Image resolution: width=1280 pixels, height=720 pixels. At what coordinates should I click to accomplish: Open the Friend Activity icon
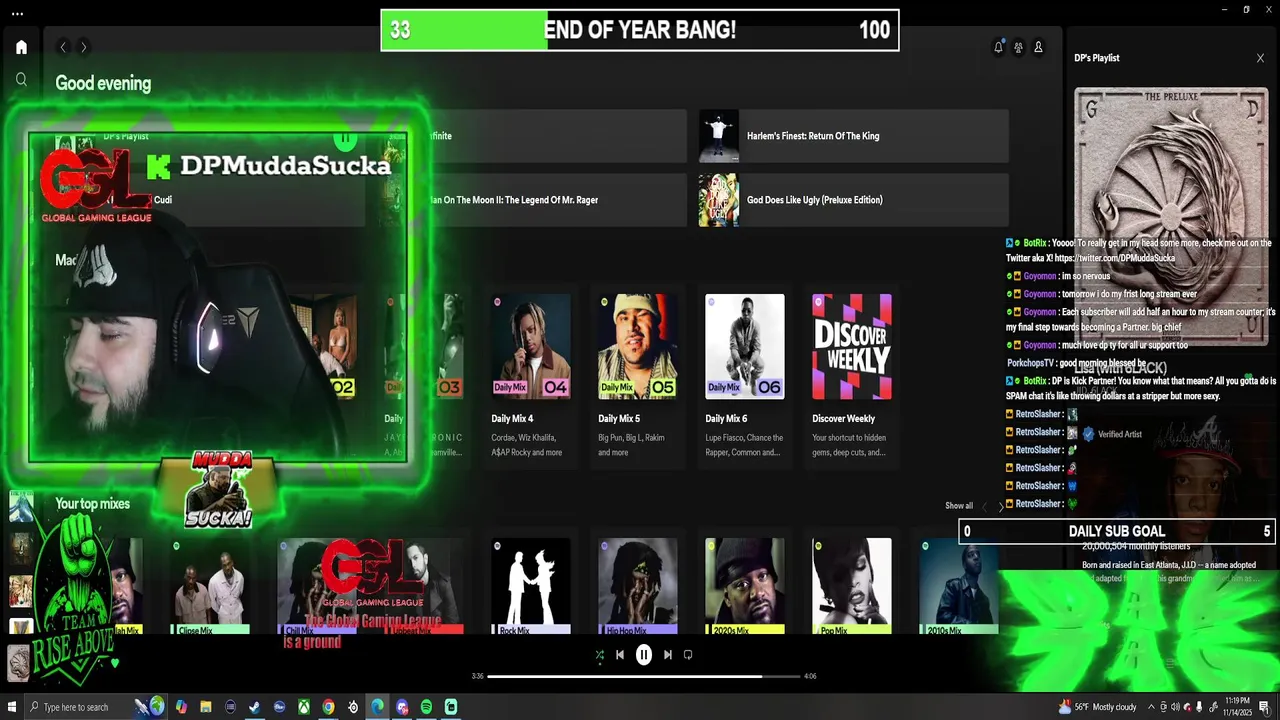point(1018,47)
